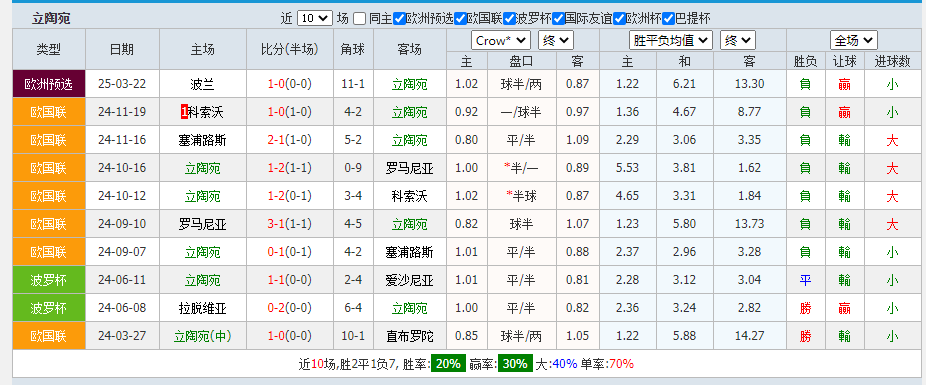Enable the 同主 checkbox

point(360,18)
